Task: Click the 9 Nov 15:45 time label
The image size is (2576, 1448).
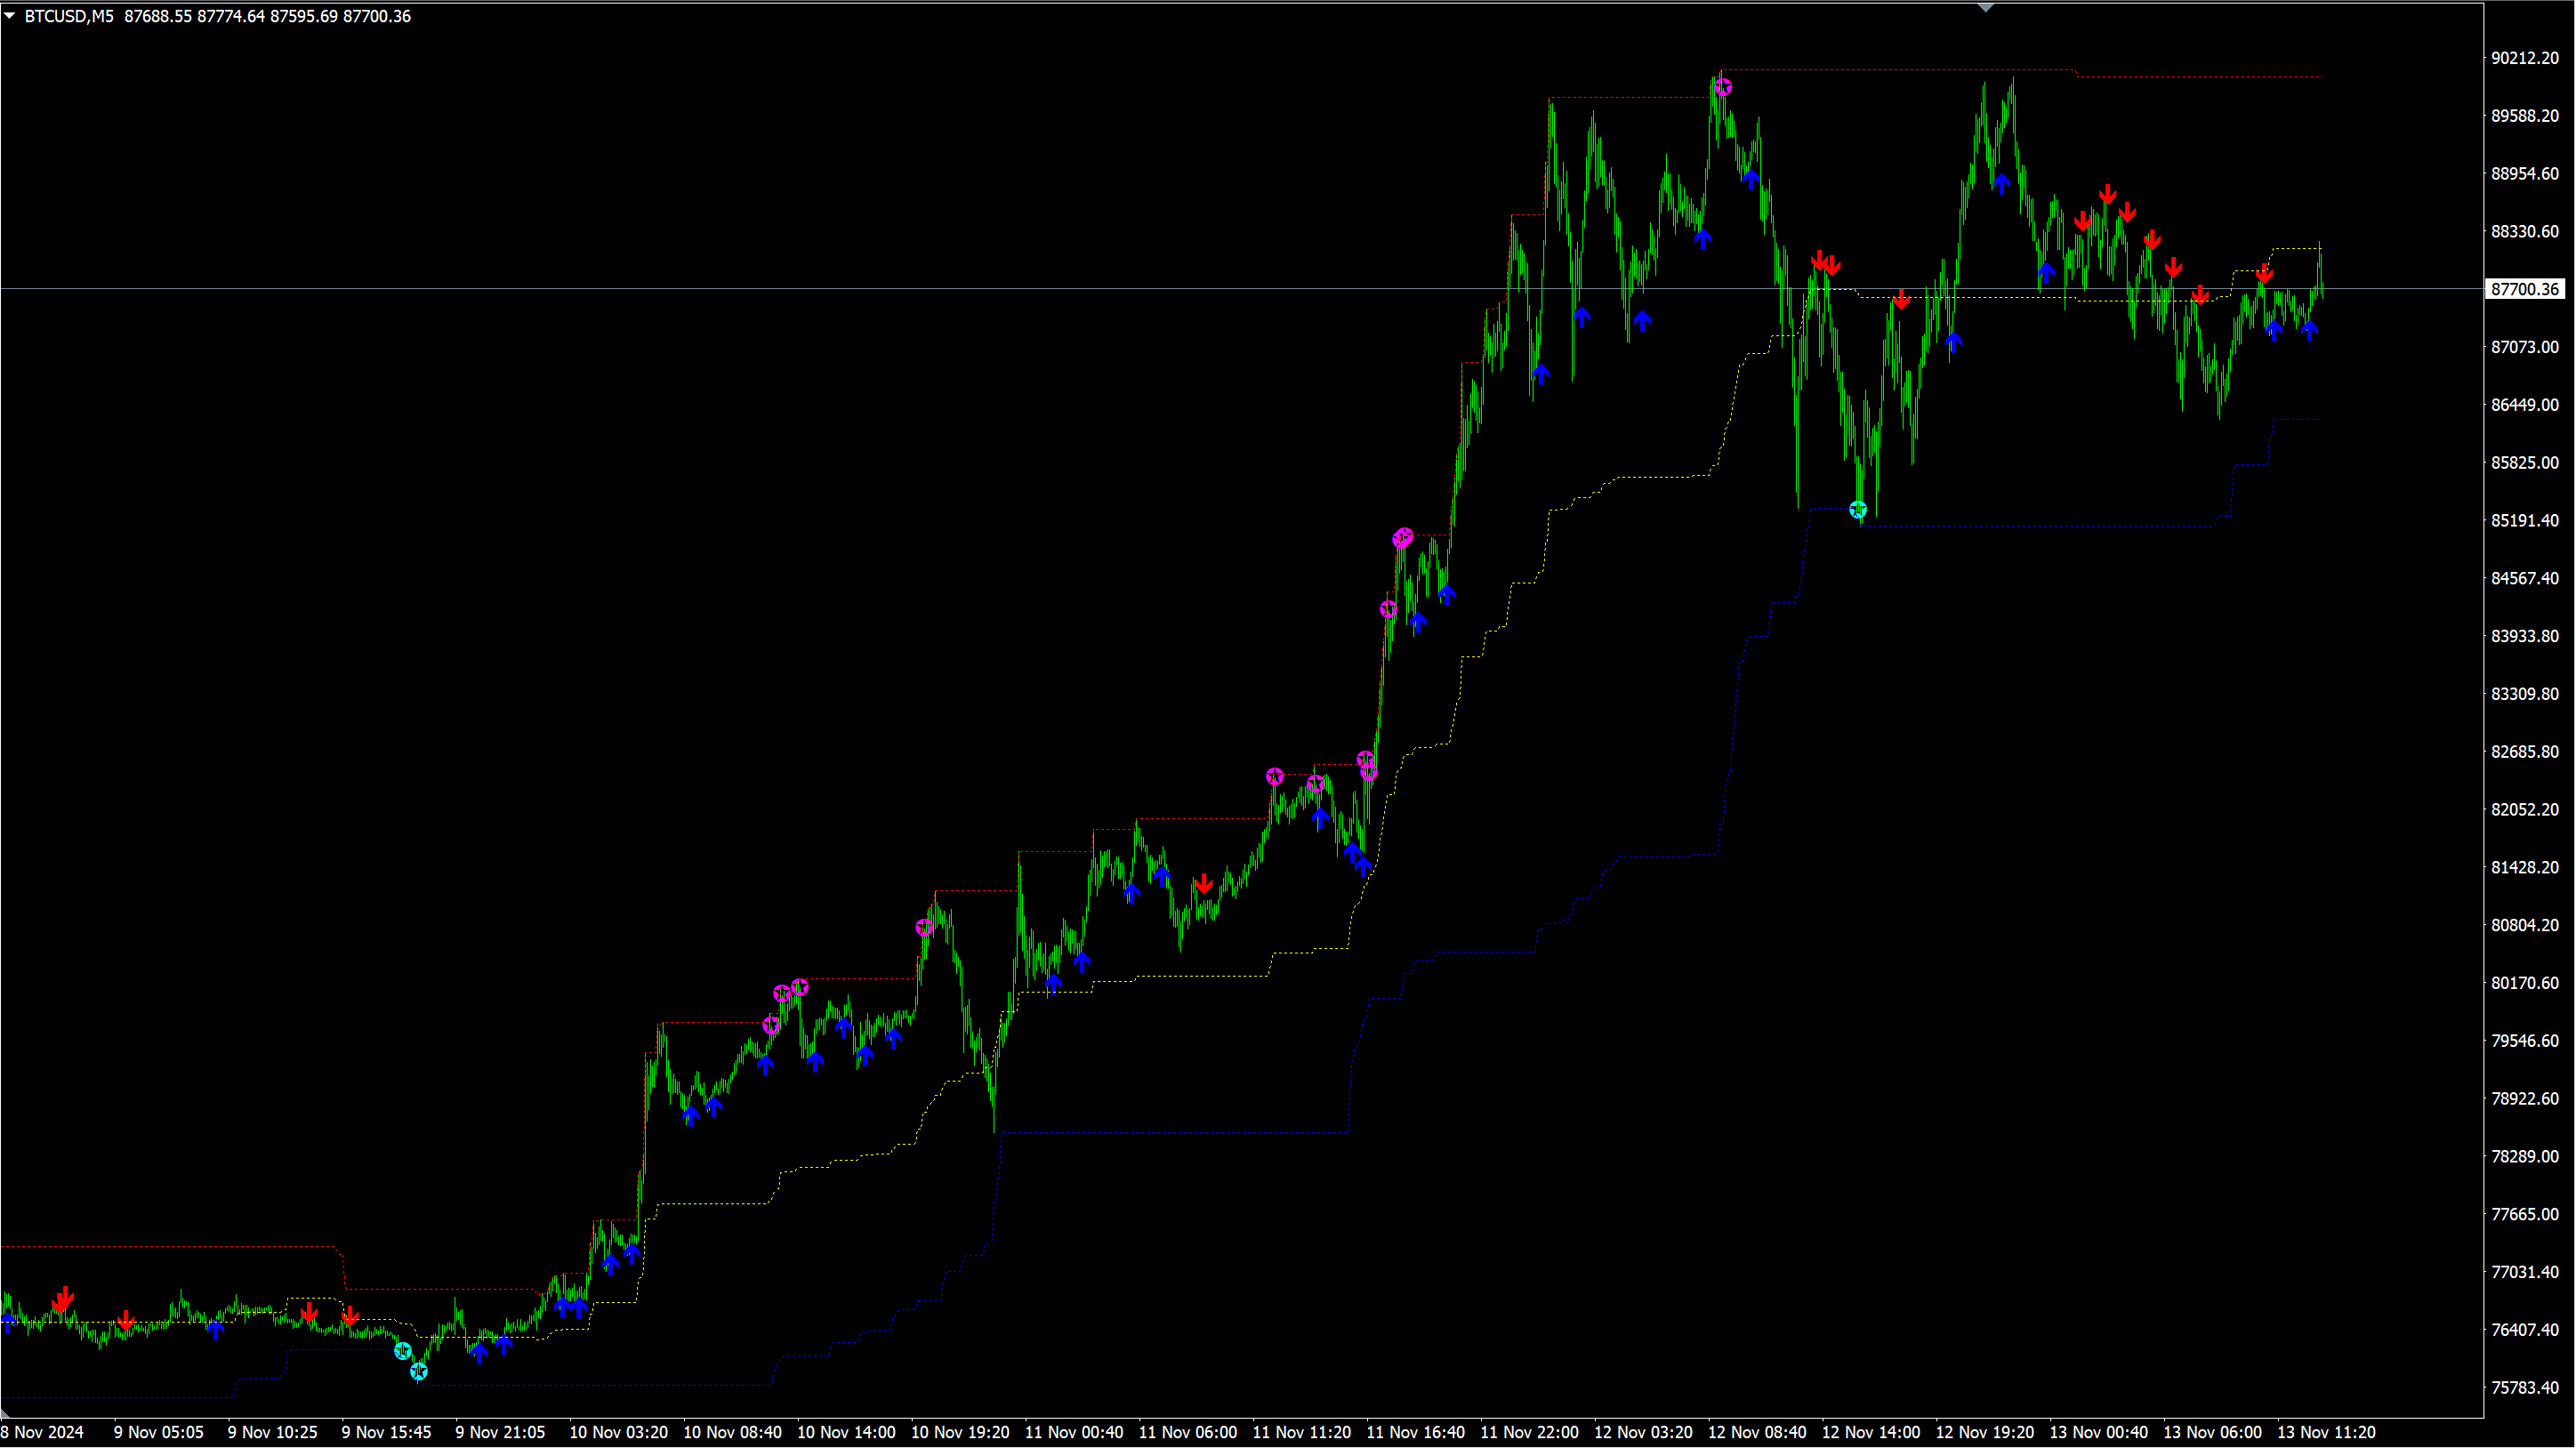Action: [x=386, y=1433]
